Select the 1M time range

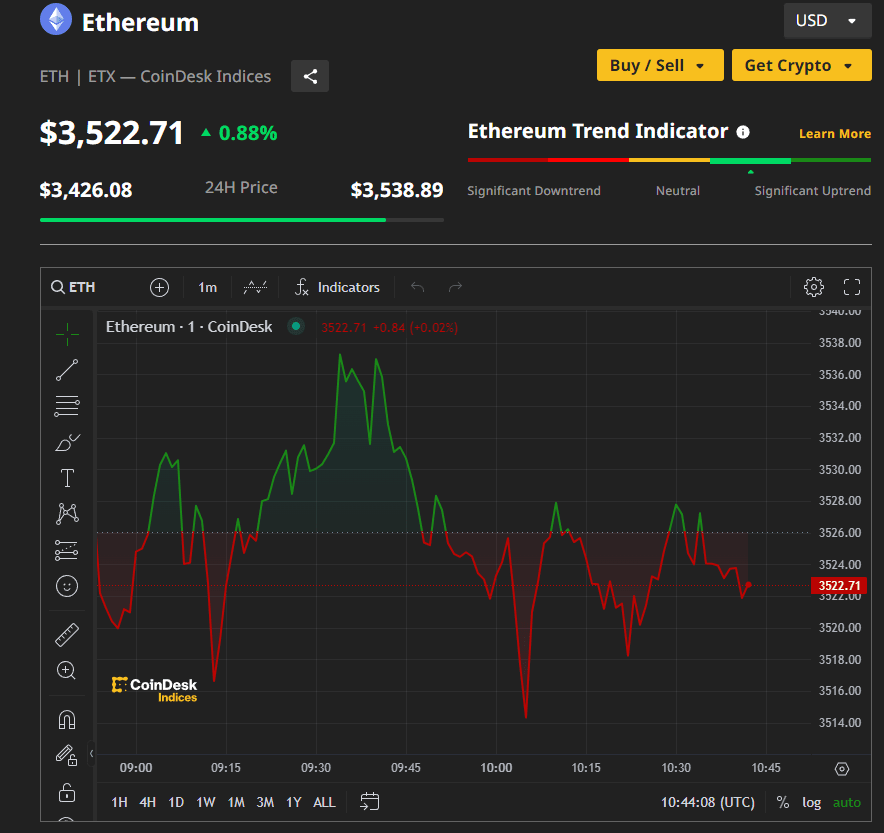(236, 802)
